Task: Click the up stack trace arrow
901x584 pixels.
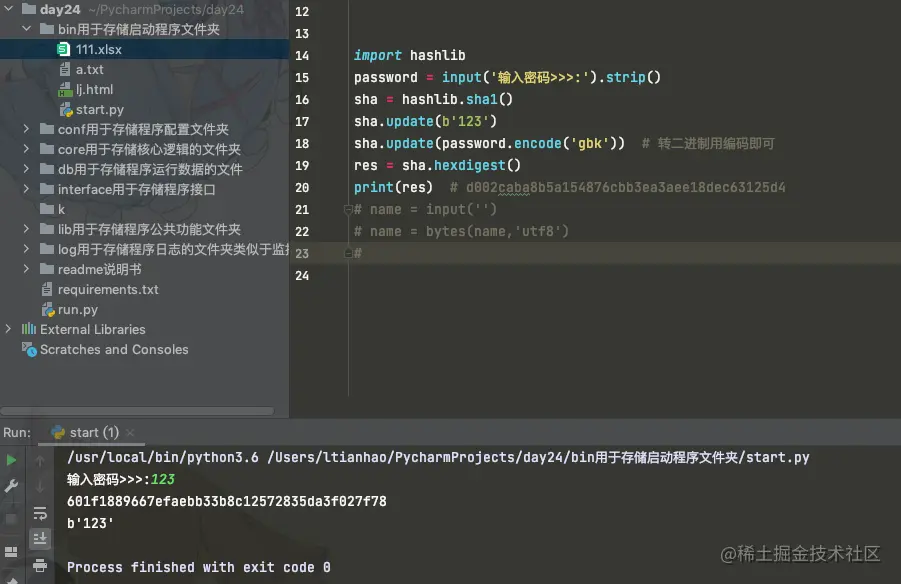Action: [x=40, y=461]
